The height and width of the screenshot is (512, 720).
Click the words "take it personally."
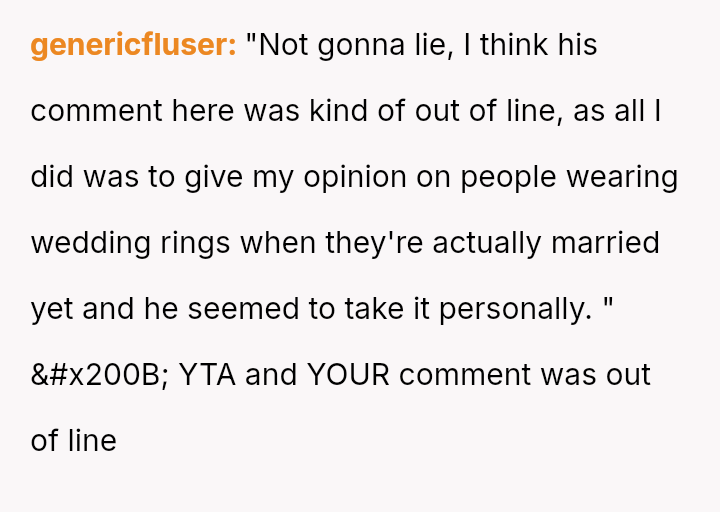coord(468,309)
